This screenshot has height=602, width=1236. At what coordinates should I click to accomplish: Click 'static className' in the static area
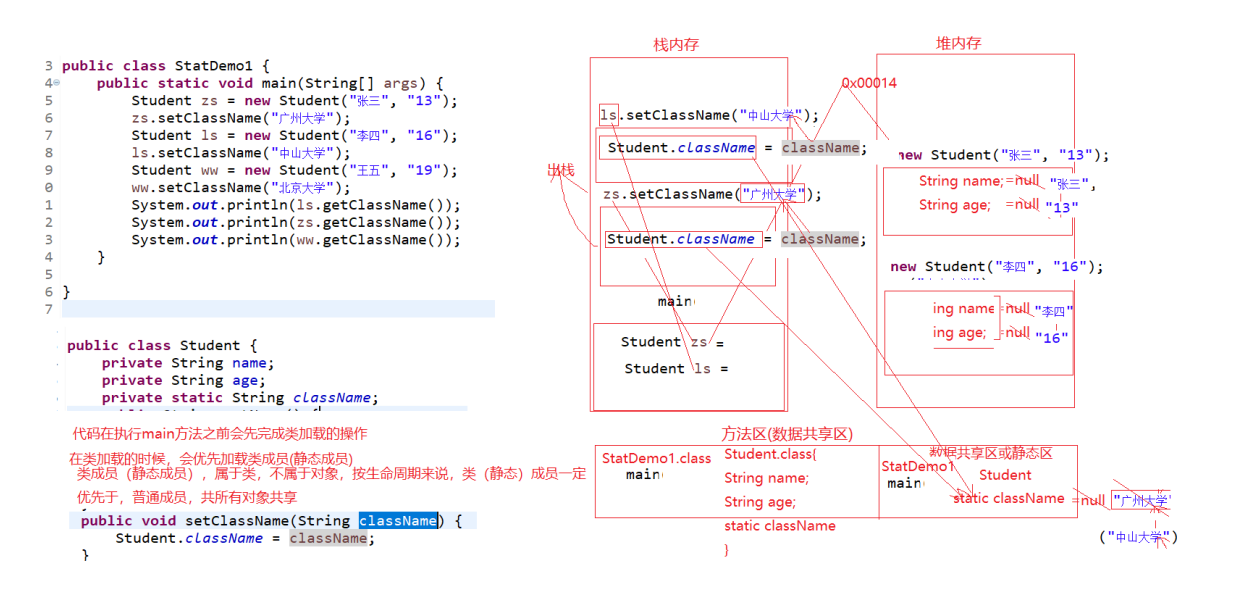coord(1009,498)
